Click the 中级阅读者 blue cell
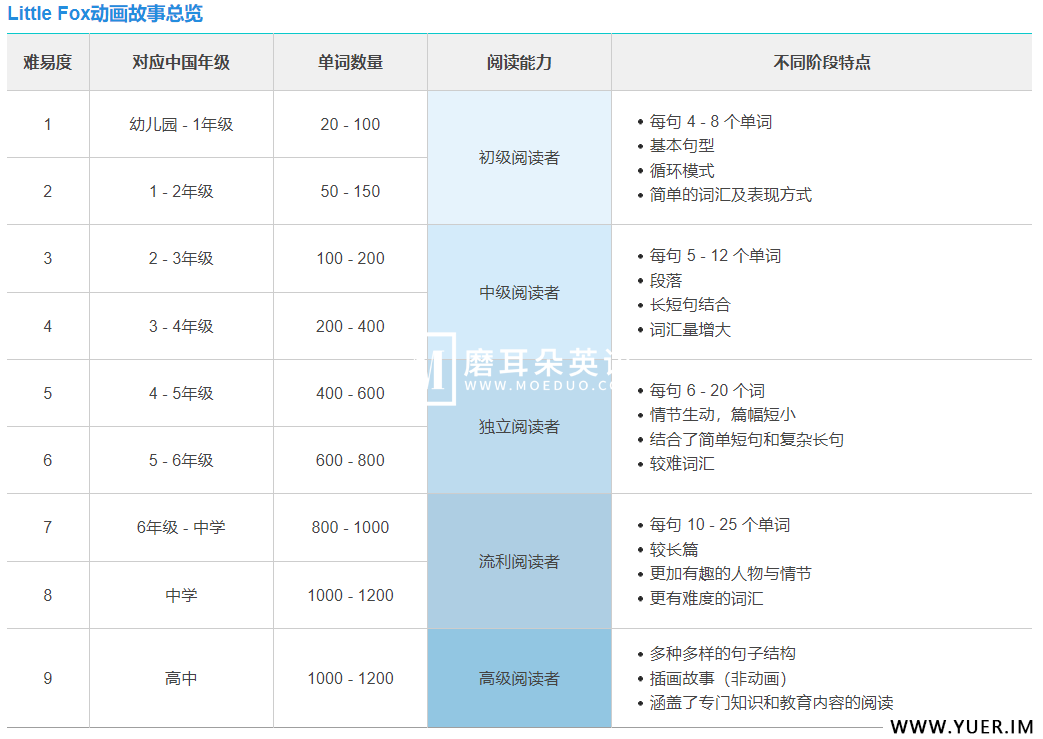 pyautogui.click(x=519, y=292)
